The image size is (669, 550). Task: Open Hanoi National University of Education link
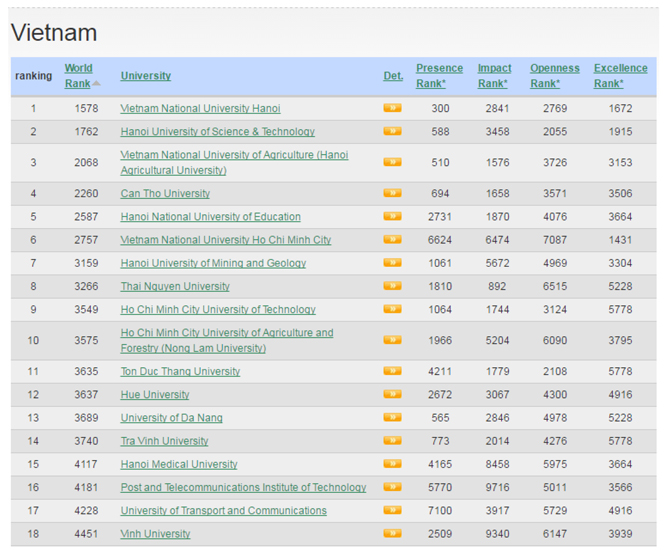point(210,216)
